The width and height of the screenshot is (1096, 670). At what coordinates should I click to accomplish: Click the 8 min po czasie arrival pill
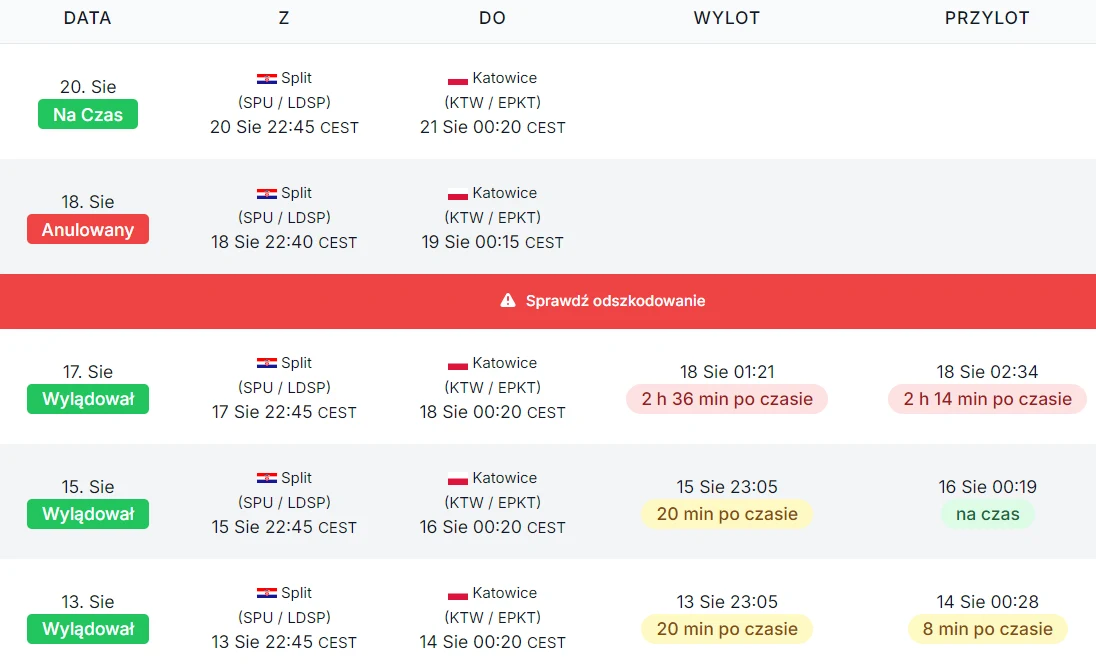click(987, 629)
